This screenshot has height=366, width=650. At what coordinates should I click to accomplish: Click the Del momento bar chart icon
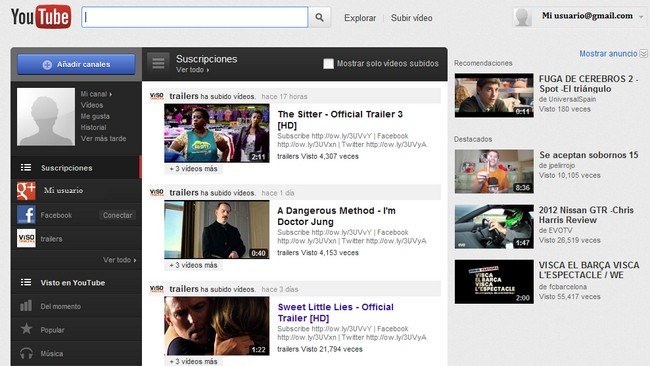point(26,306)
